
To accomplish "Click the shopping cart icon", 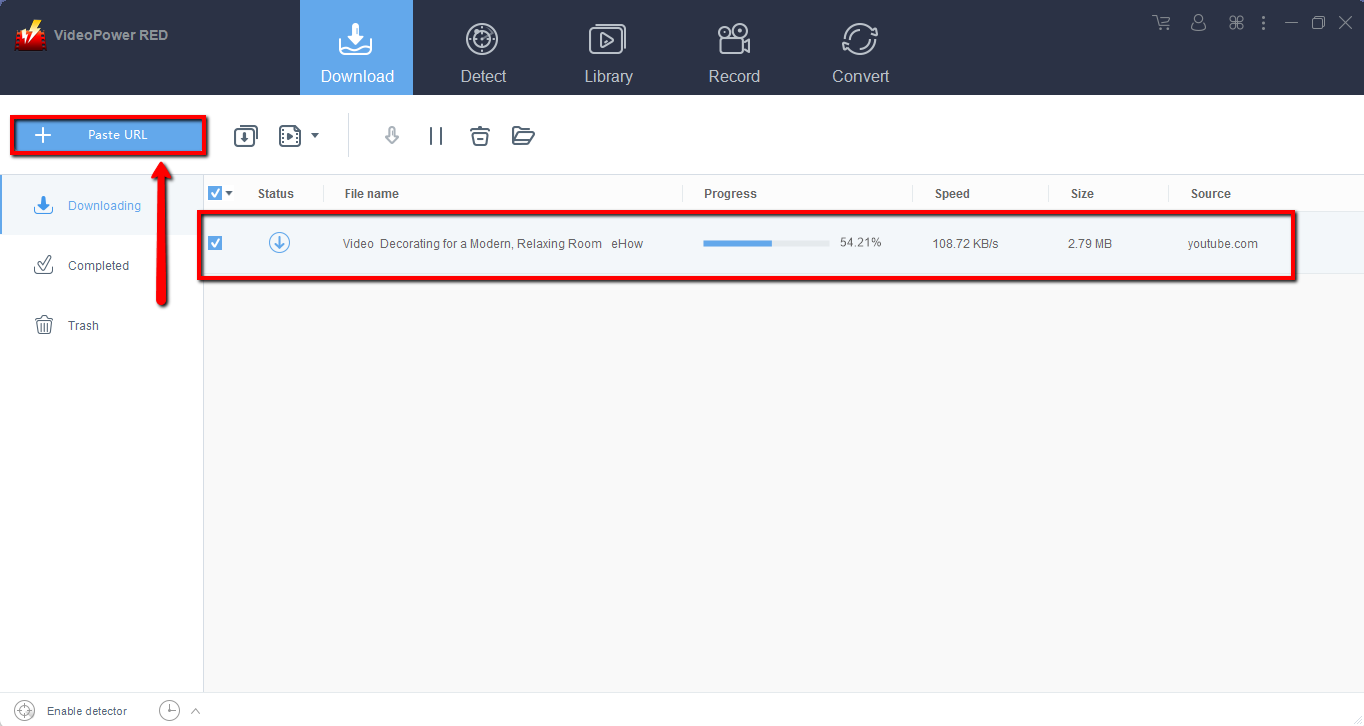I will click(1160, 22).
